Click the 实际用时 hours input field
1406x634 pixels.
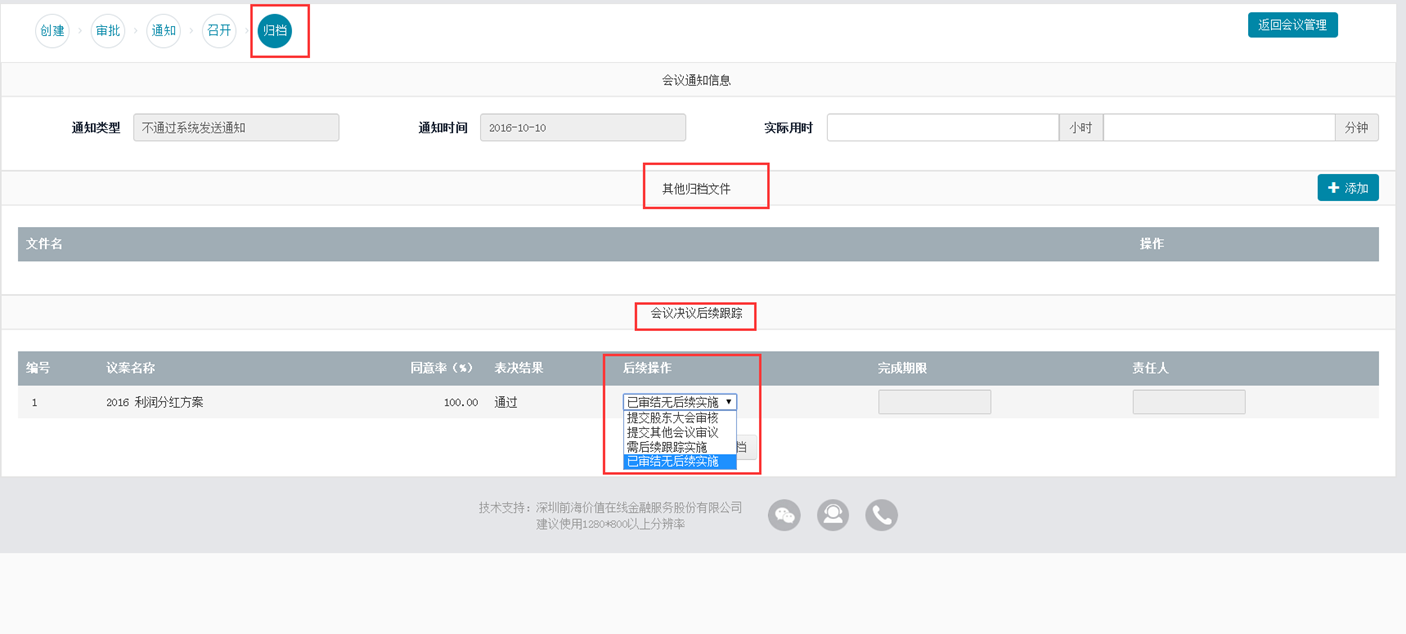(x=943, y=128)
